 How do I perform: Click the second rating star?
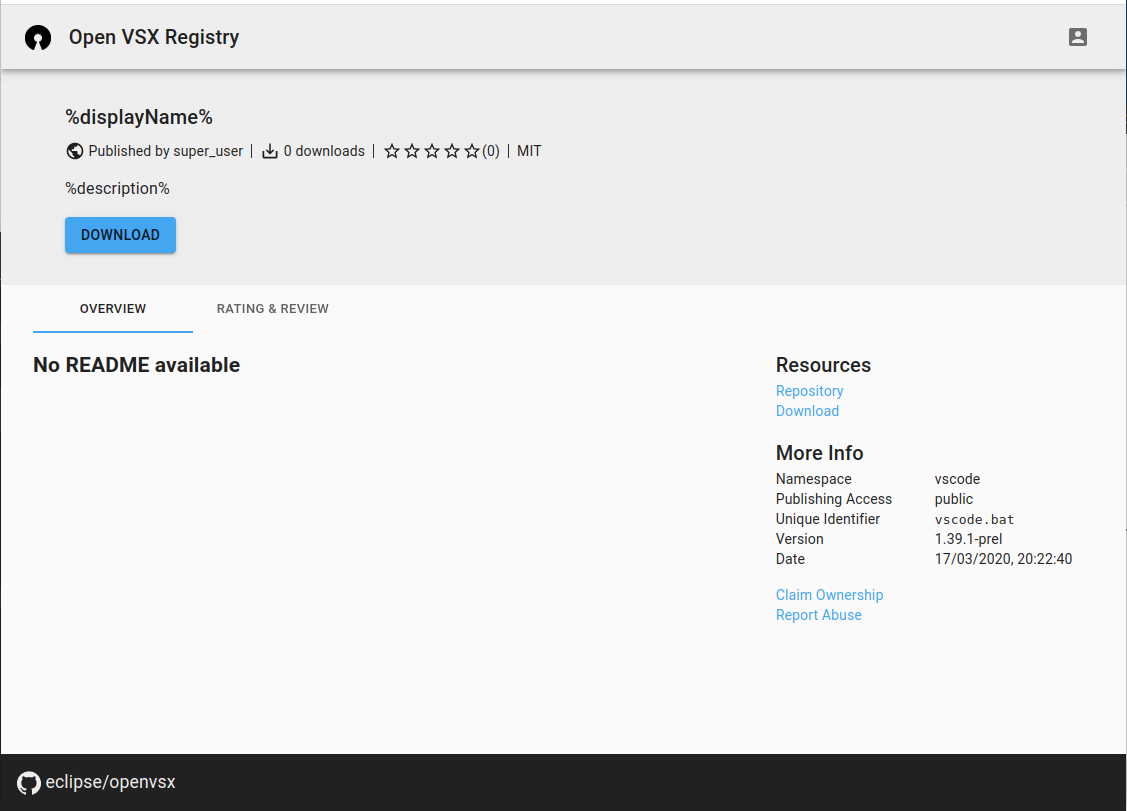click(x=412, y=150)
